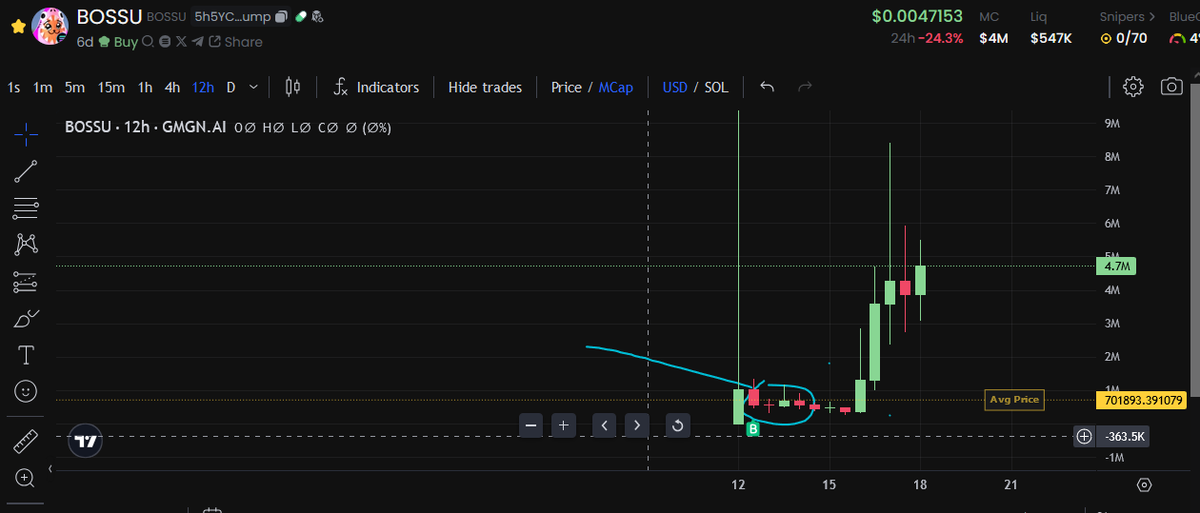The height and width of the screenshot is (513, 1200).
Task: Select the Text annotation tool
Action: tap(27, 355)
